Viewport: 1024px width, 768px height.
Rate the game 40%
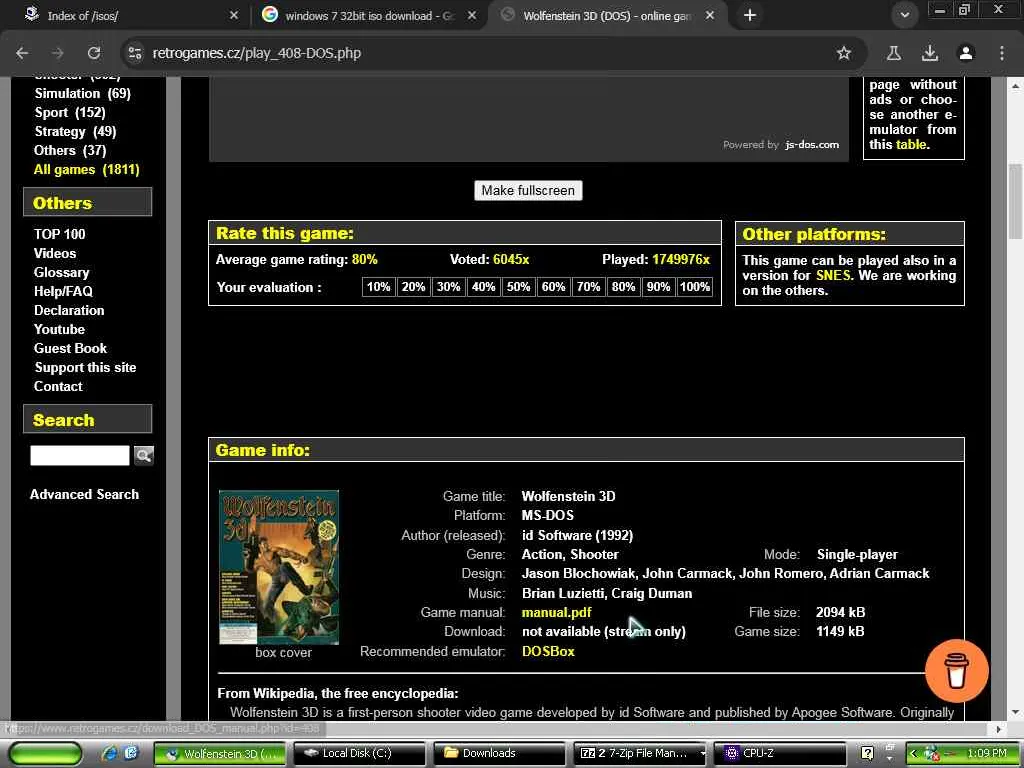[483, 287]
